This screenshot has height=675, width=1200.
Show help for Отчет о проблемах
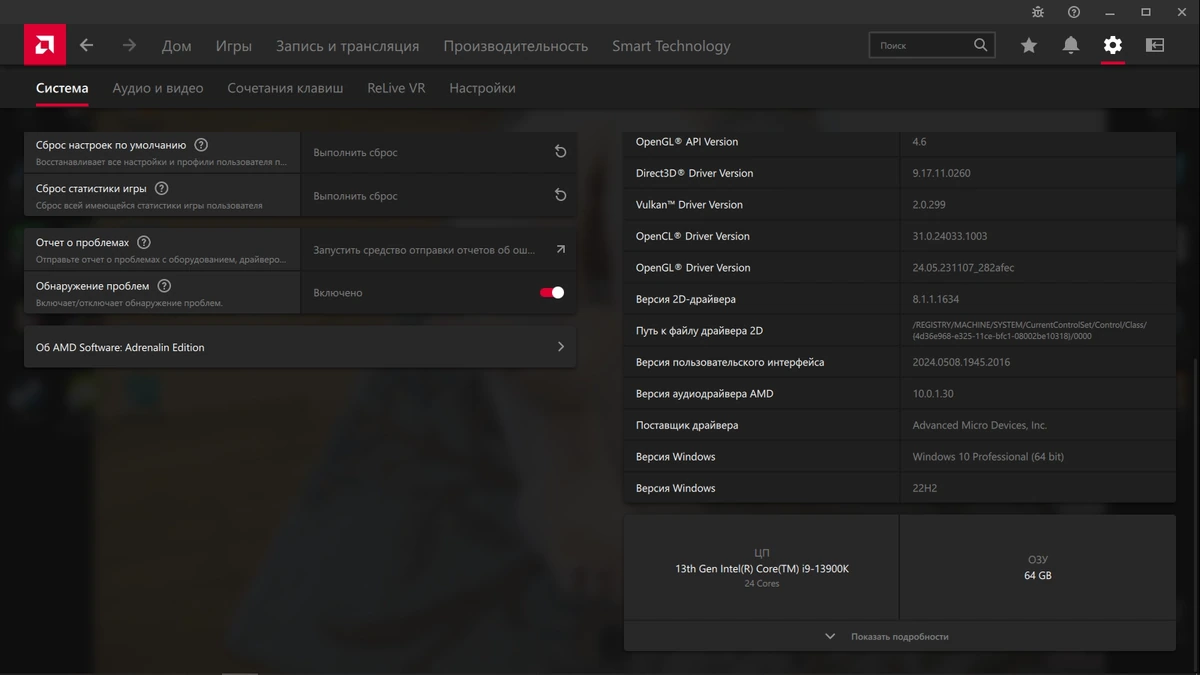tap(144, 243)
